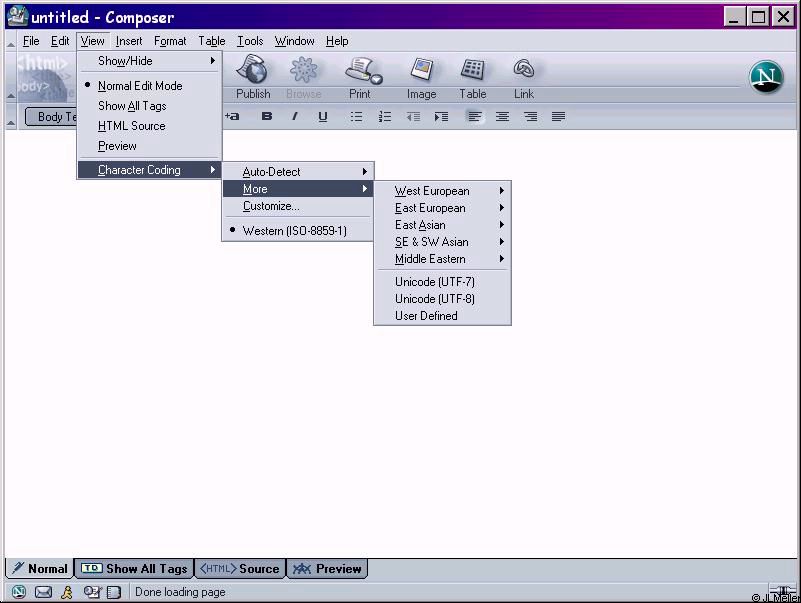Viewport: 801px width, 603px height.
Task: Expand the Auto-Detect submenu
Action: pos(298,172)
